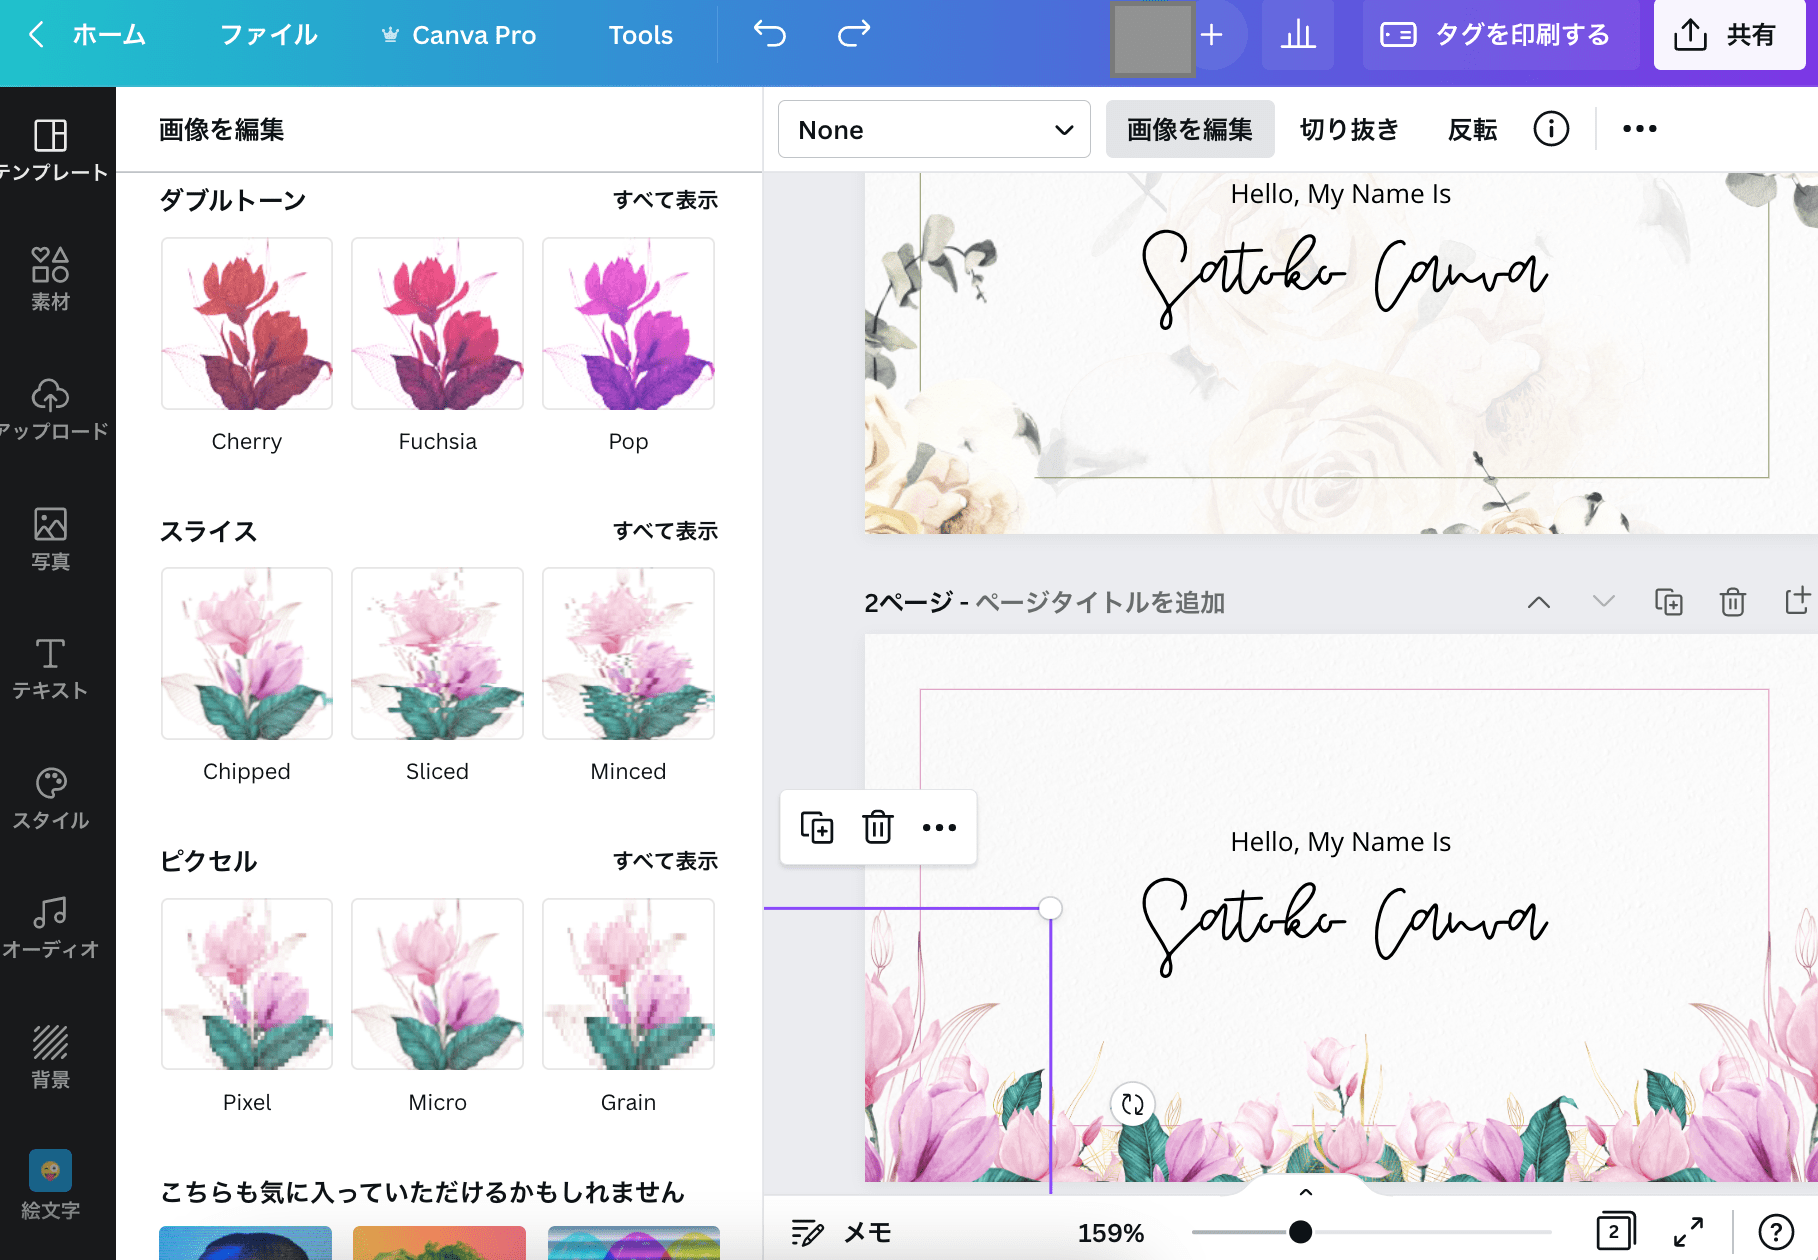This screenshot has height=1260, width=1818.
Task: Move page 2 up using chevron
Action: (x=1539, y=602)
